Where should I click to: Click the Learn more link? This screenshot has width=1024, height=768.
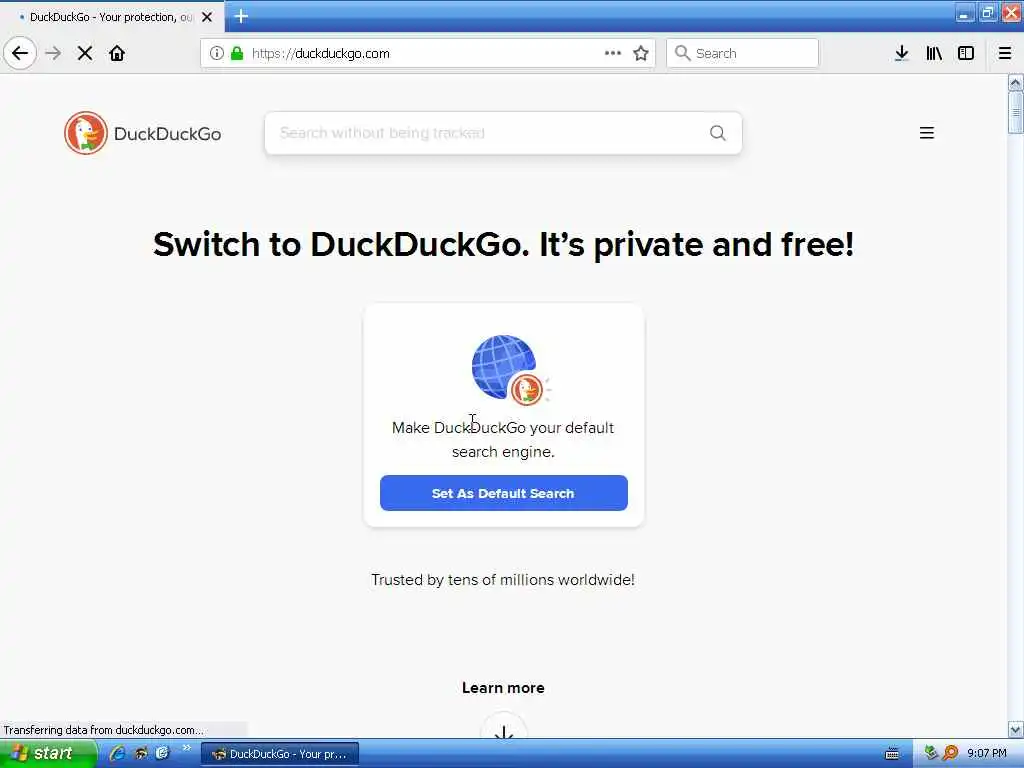(x=503, y=688)
